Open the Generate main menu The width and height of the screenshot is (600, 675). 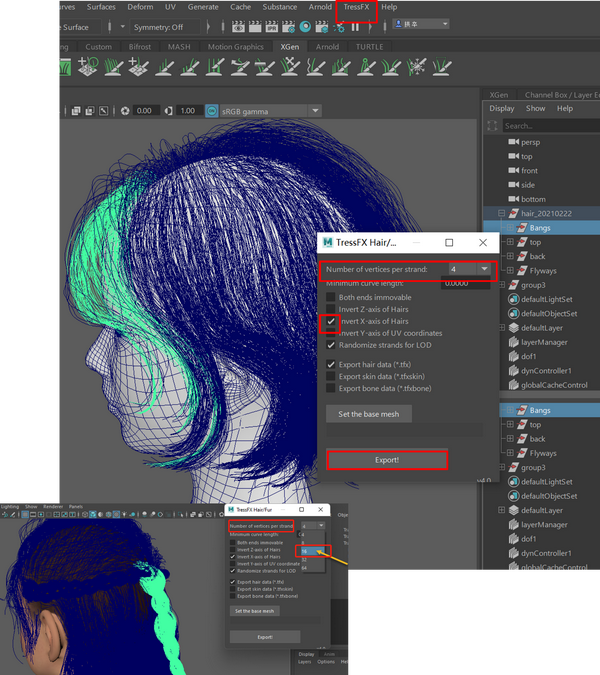click(203, 7)
